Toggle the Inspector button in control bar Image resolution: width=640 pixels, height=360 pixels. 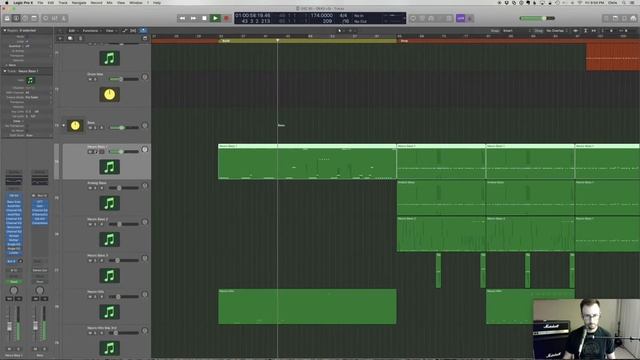click(x=16, y=18)
